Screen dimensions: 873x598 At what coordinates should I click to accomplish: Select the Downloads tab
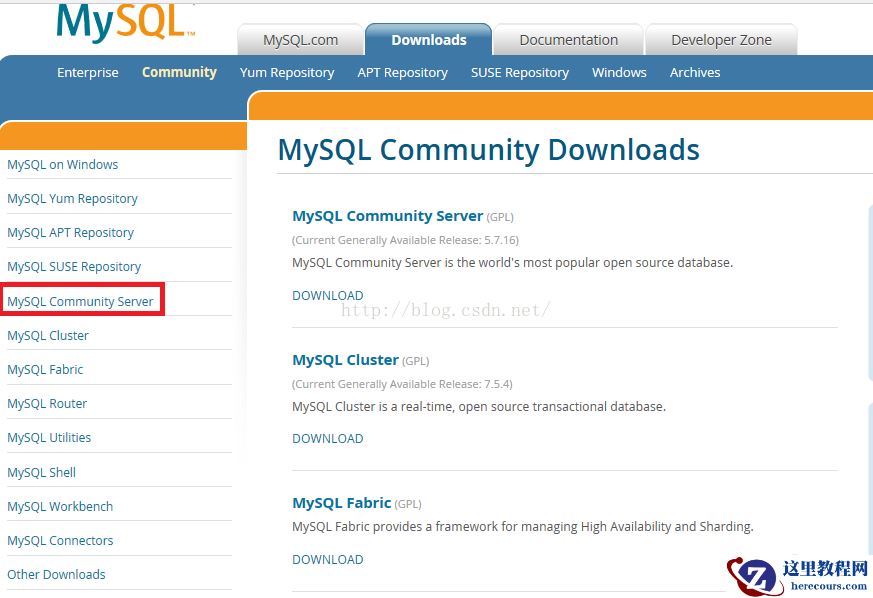click(429, 40)
